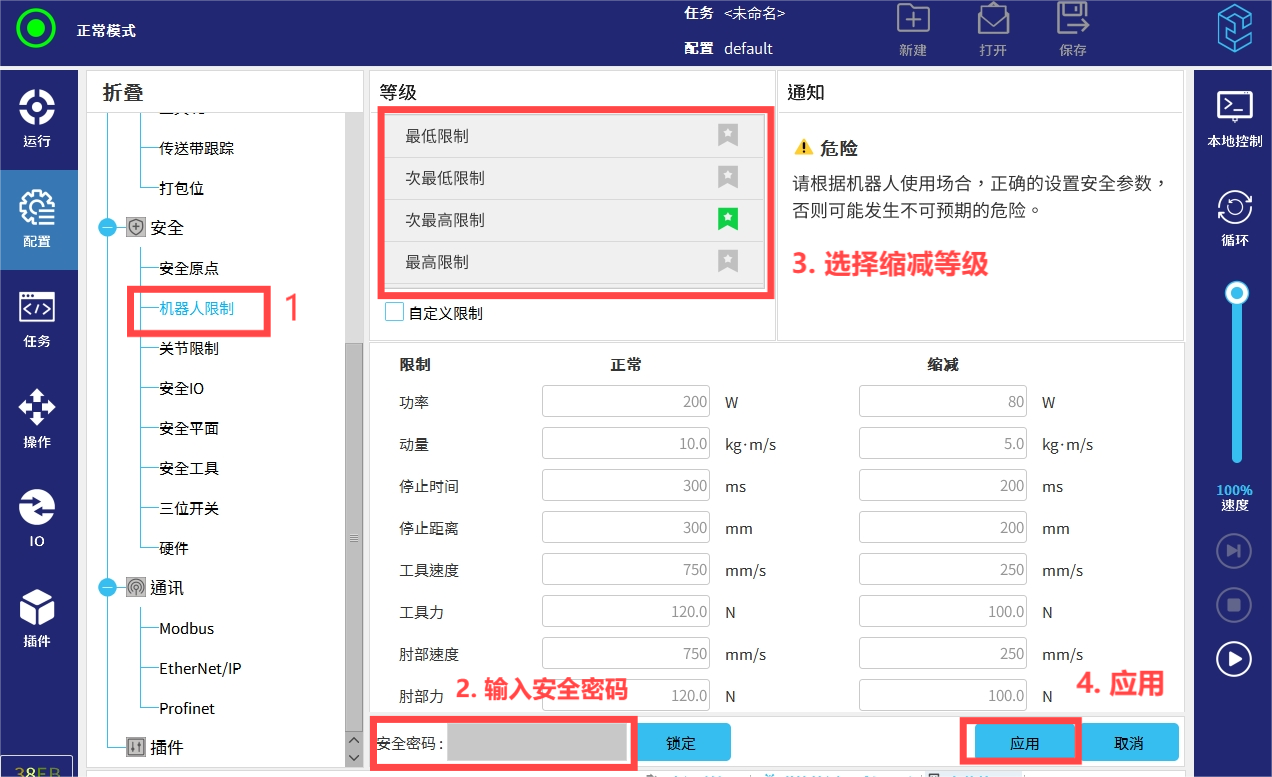
Task: Enable the 自定义限制 checkbox
Action: tap(395, 313)
